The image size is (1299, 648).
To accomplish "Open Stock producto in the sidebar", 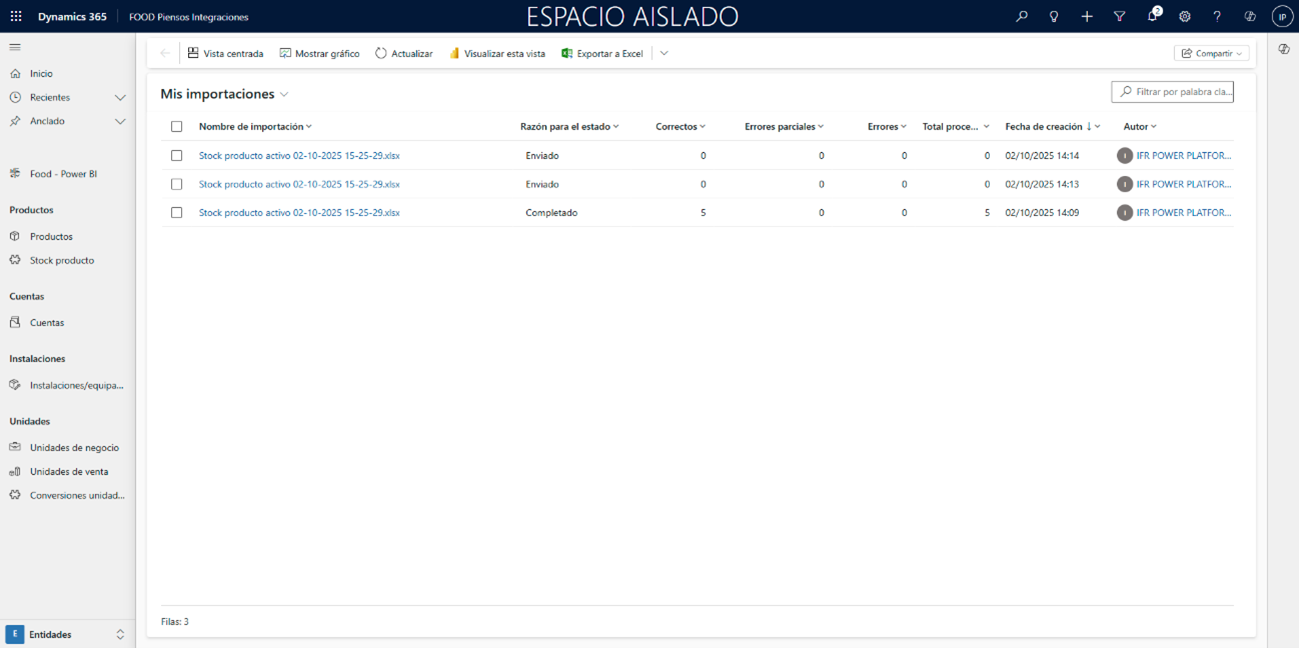I will (62, 260).
